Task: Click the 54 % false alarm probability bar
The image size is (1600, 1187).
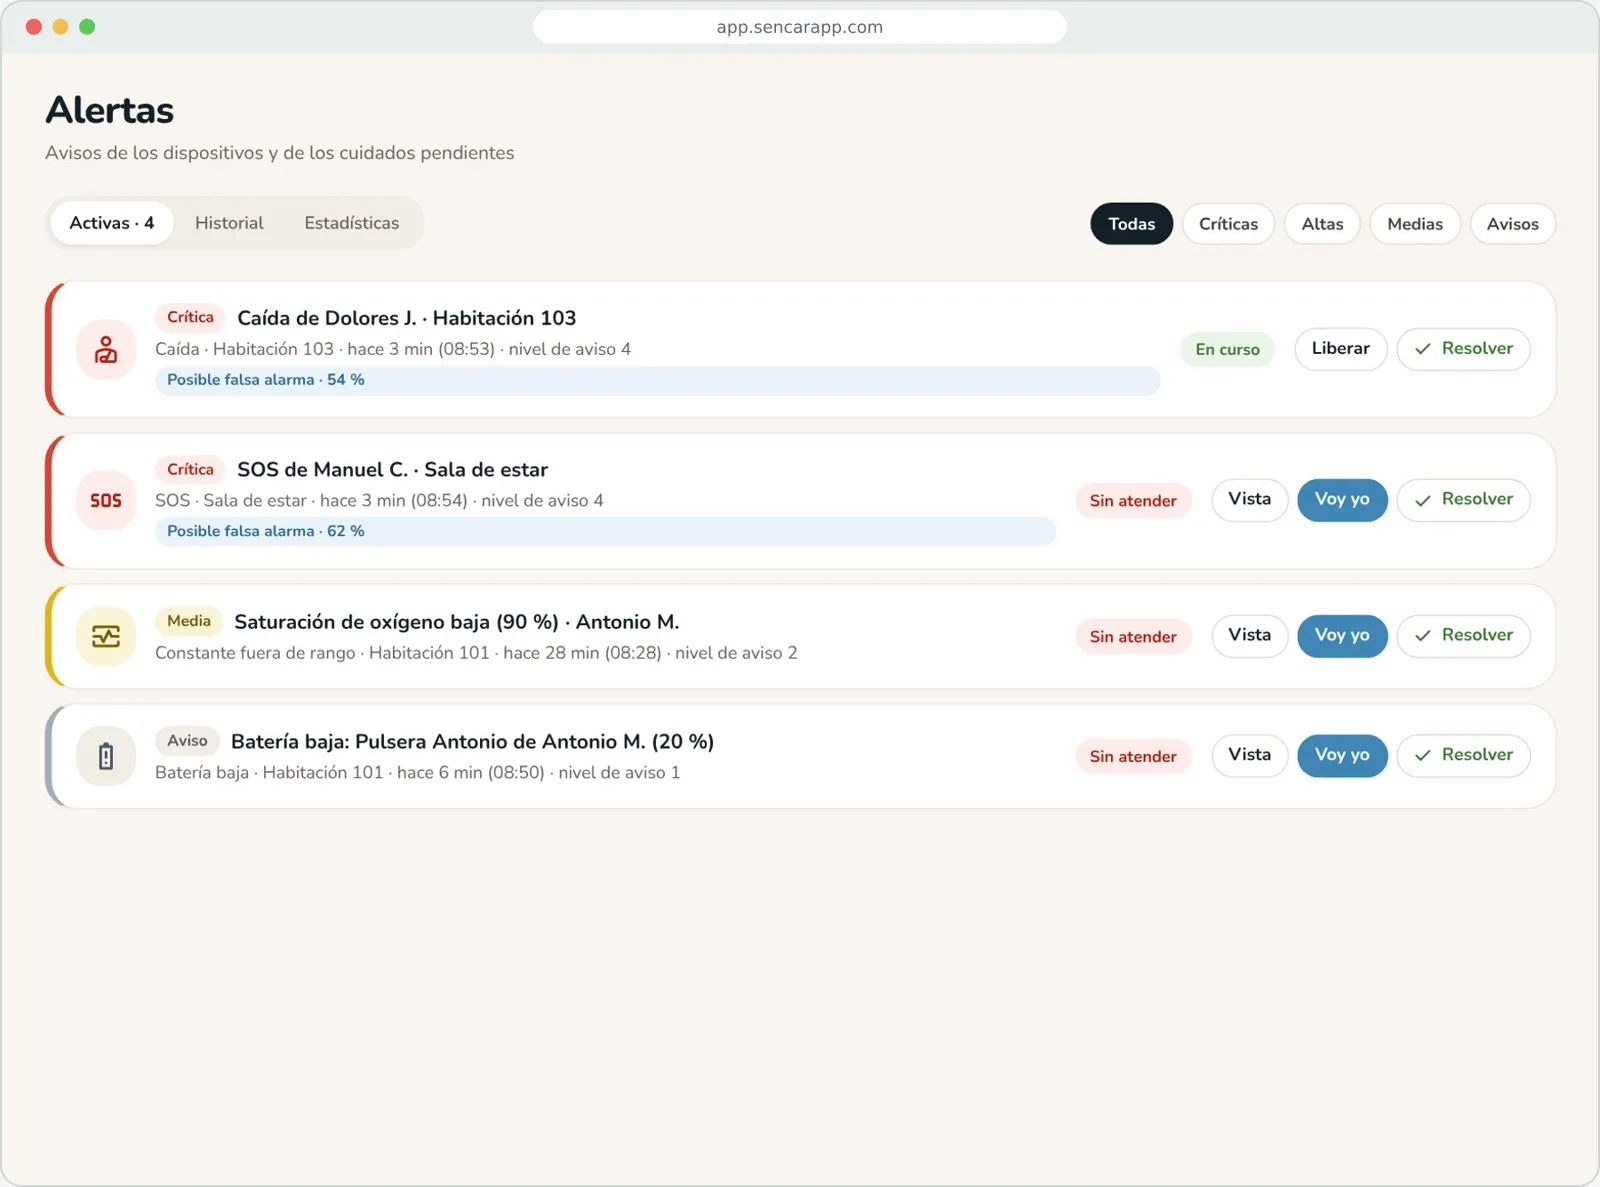Action: pyautogui.click(x=657, y=380)
